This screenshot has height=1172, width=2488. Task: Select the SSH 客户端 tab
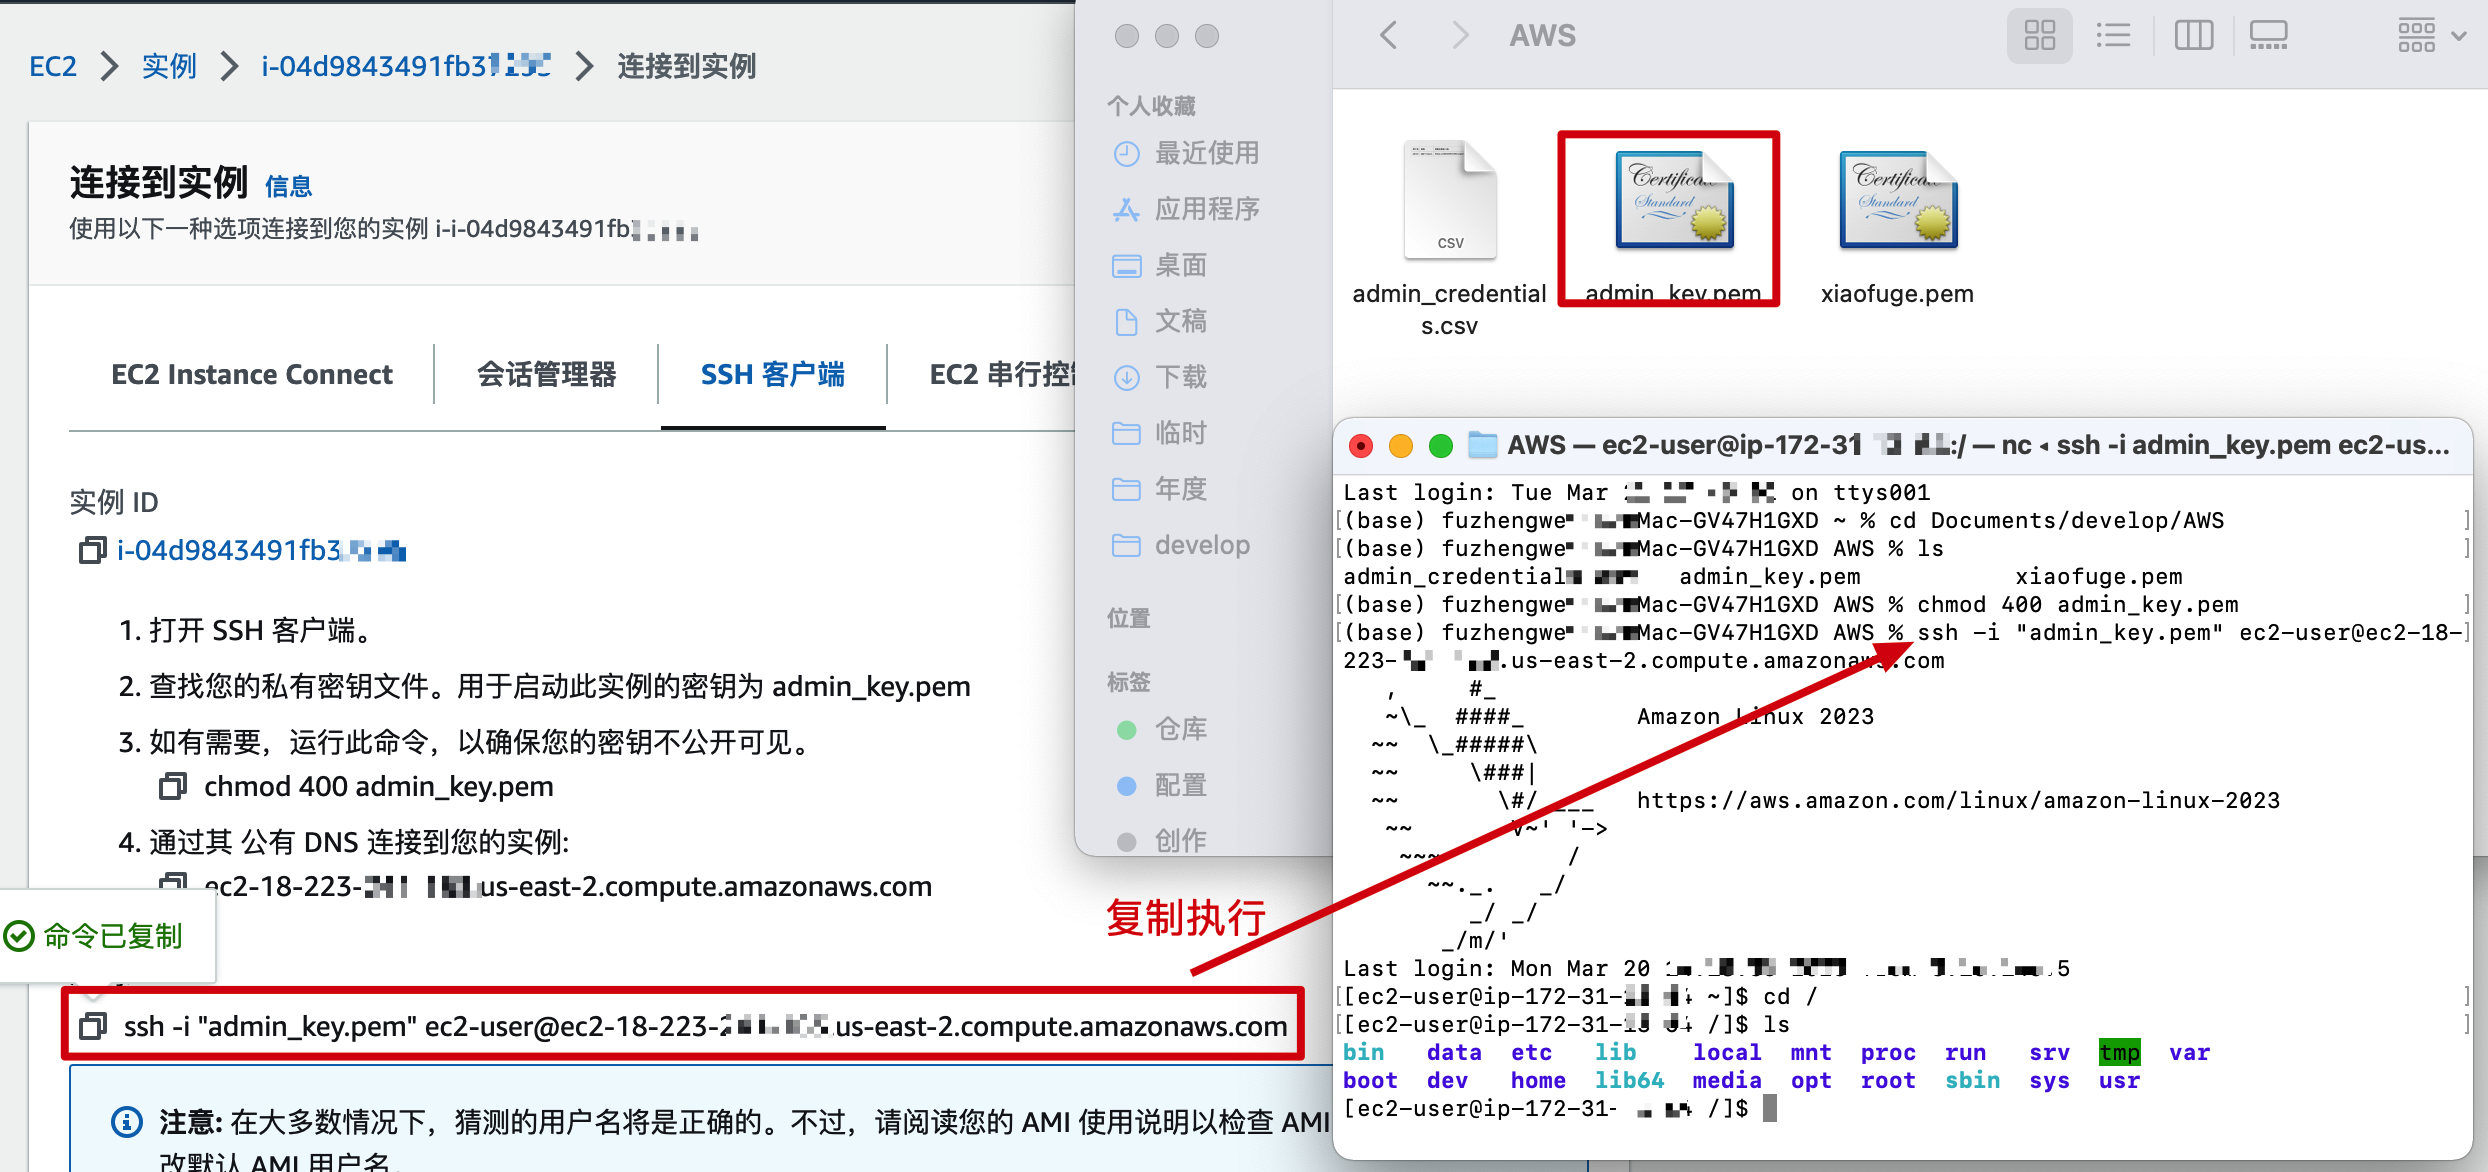click(x=772, y=374)
